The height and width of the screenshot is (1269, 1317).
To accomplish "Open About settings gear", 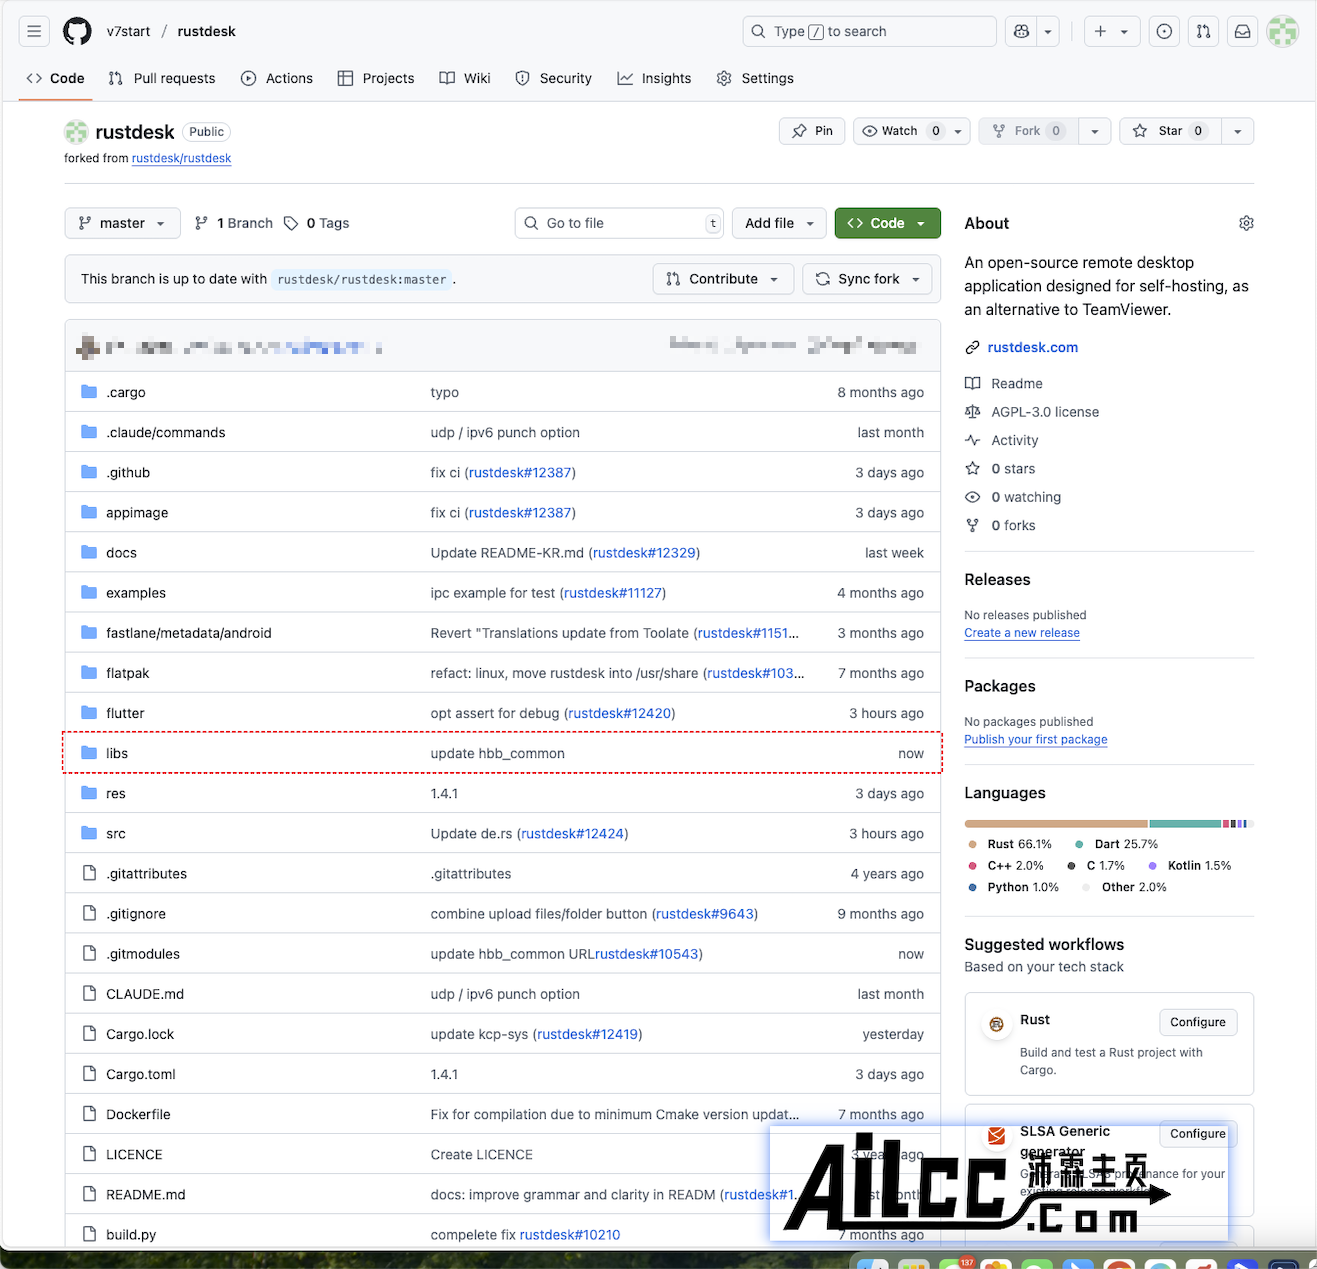I will point(1246,223).
